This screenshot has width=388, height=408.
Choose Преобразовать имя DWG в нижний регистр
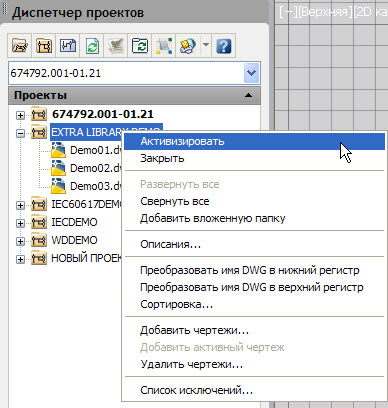pos(255,270)
